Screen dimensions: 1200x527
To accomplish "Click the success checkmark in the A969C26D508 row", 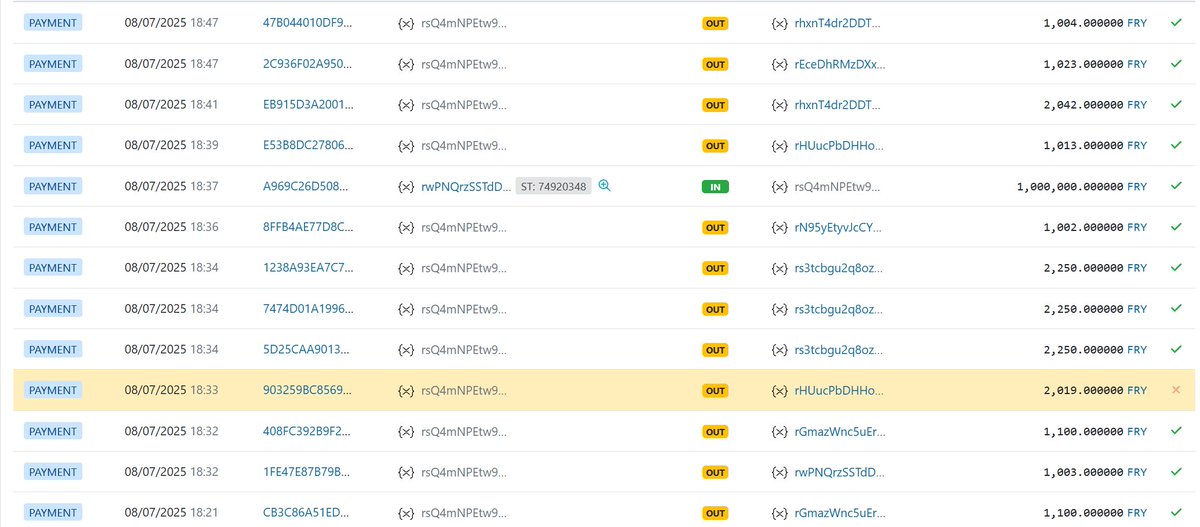I will click(x=1176, y=186).
